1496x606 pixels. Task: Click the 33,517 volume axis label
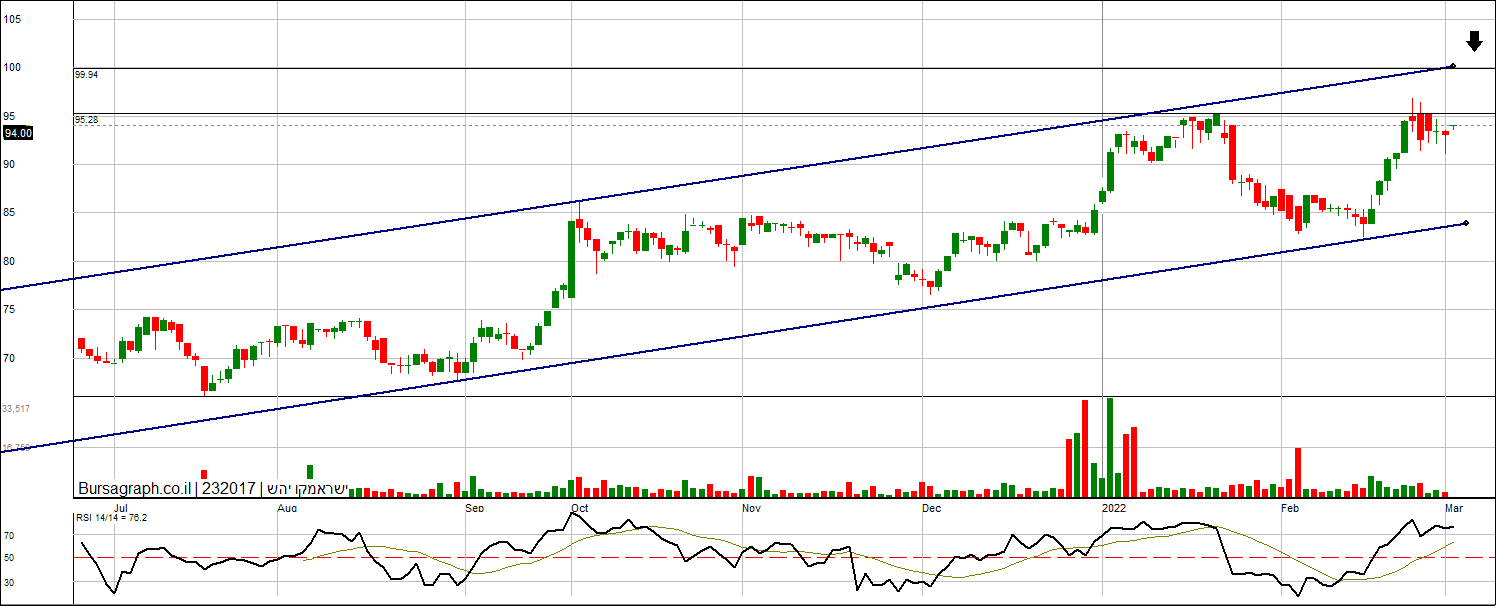pos(17,409)
